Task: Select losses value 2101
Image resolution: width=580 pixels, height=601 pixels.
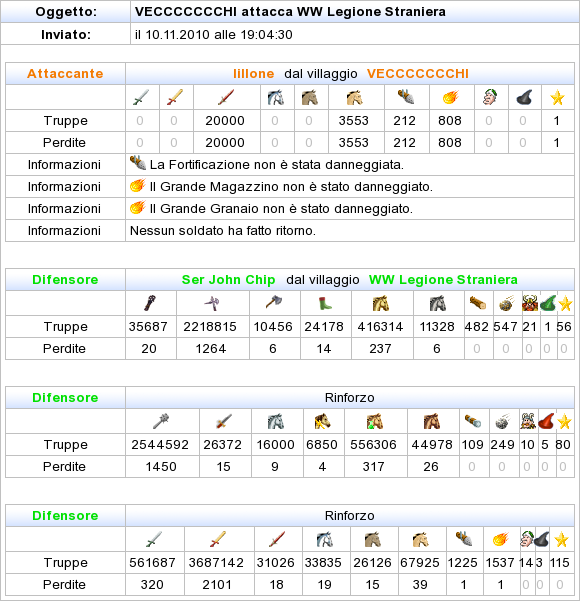Action: tap(217, 585)
